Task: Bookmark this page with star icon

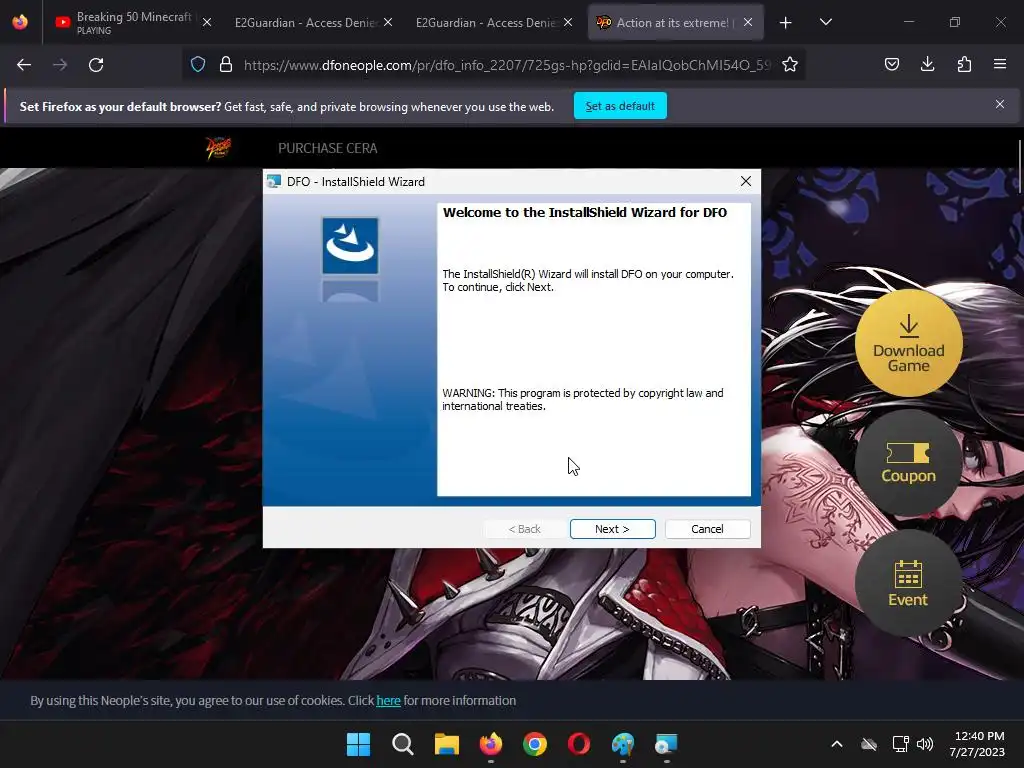Action: 790,65
